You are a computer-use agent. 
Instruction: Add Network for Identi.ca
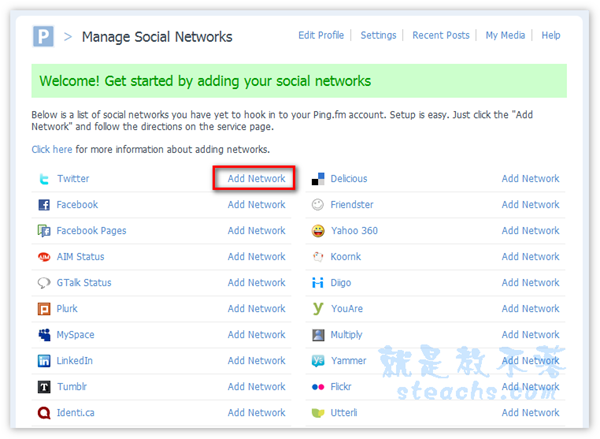(x=256, y=413)
